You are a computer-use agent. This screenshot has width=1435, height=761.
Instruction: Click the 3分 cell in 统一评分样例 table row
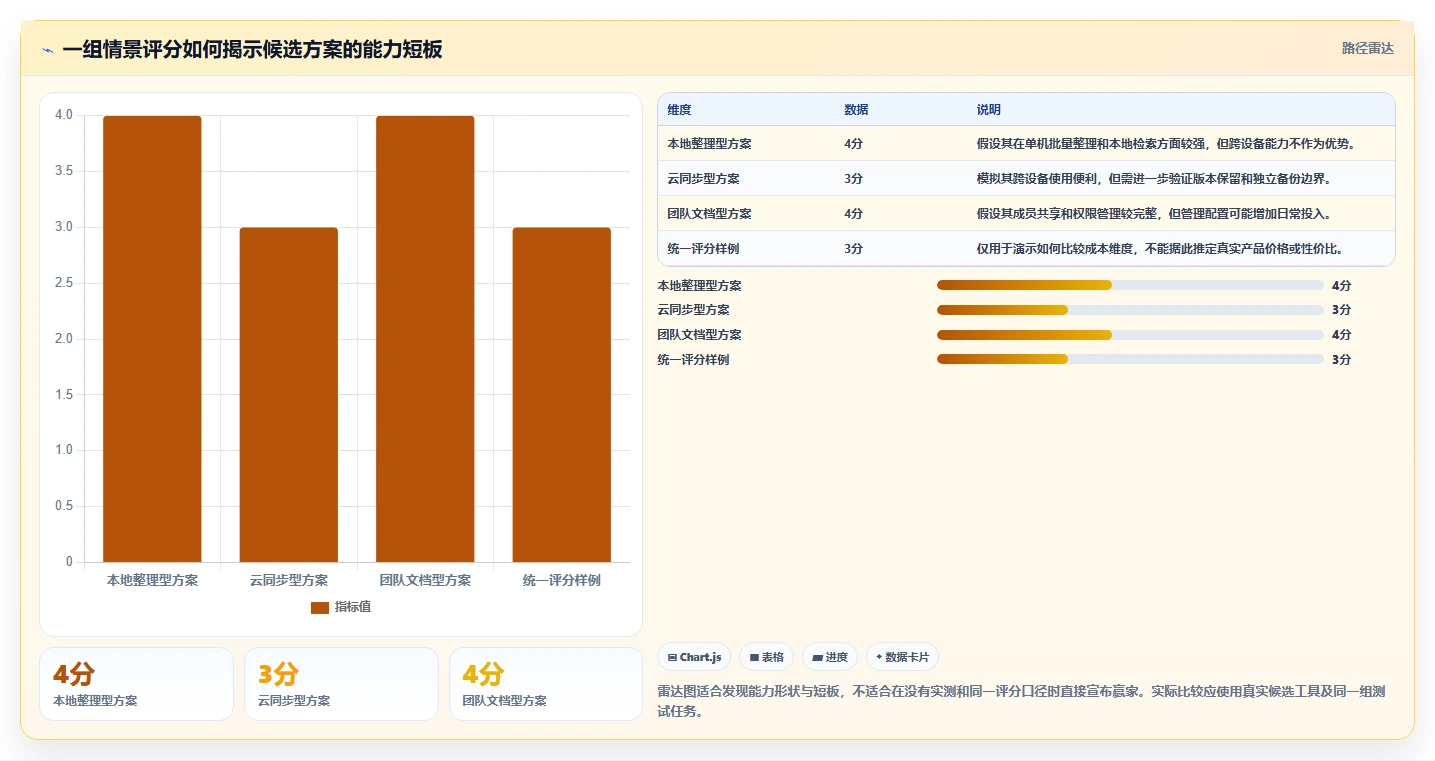(853, 249)
